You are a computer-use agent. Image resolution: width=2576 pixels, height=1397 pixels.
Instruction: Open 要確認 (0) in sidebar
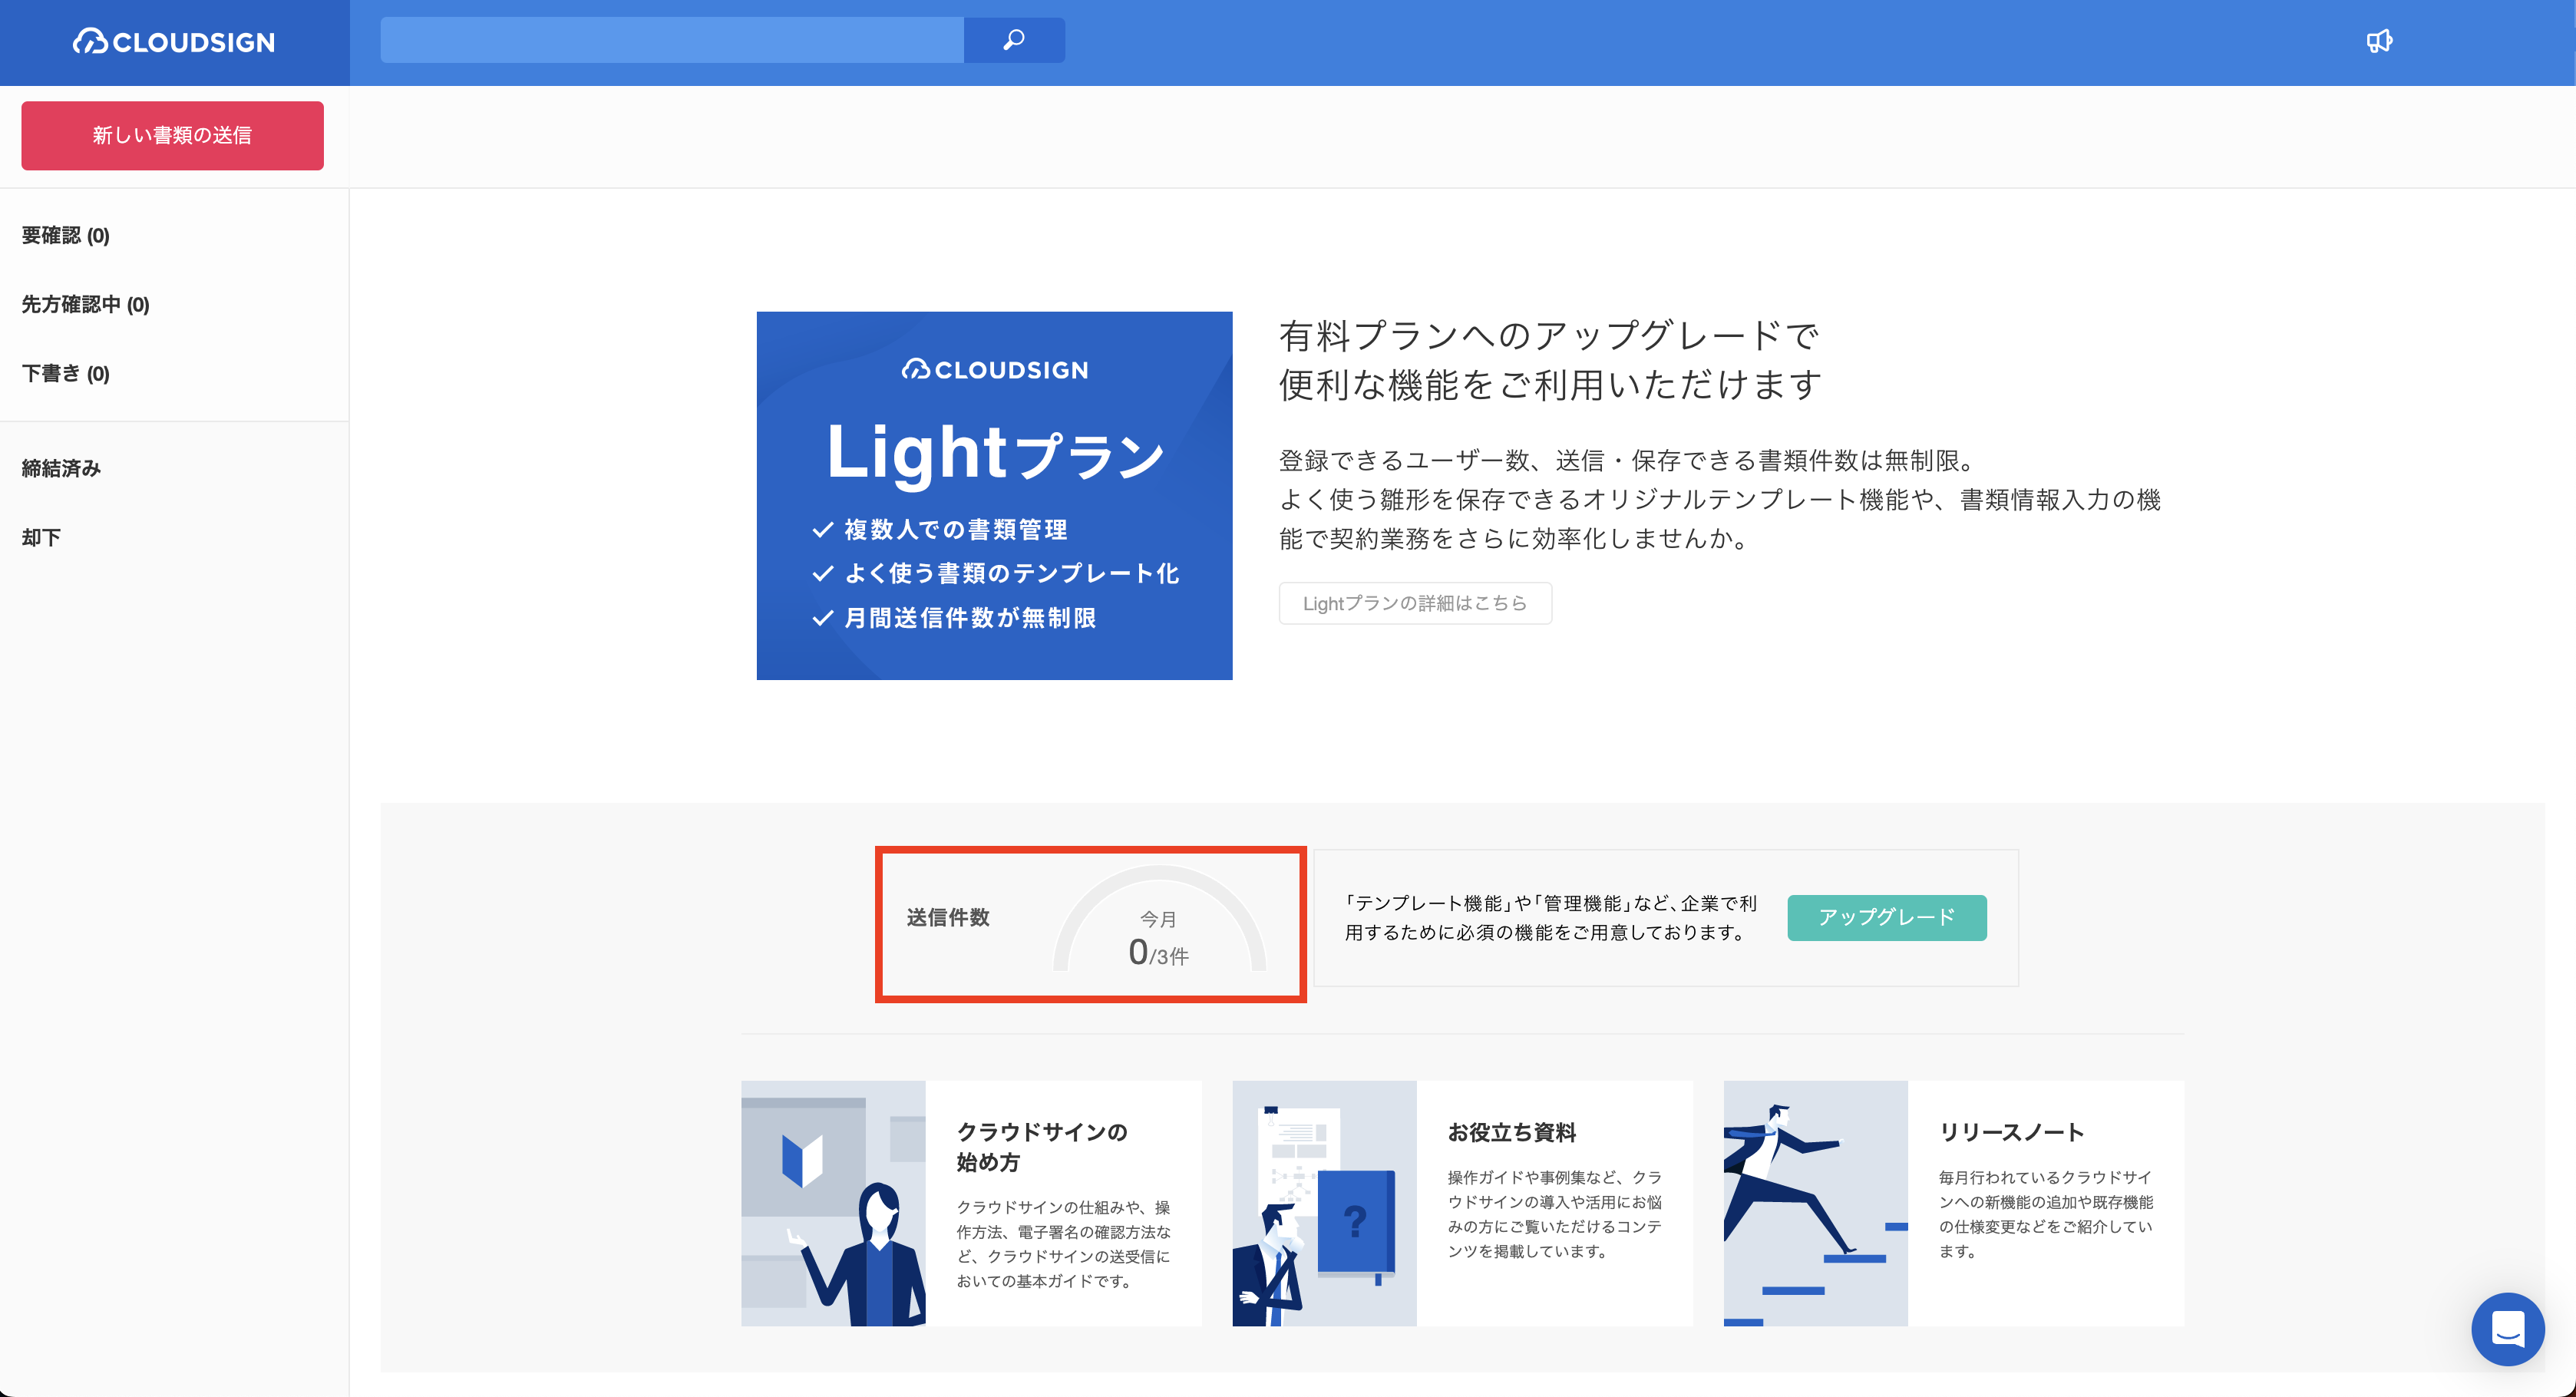(66, 235)
